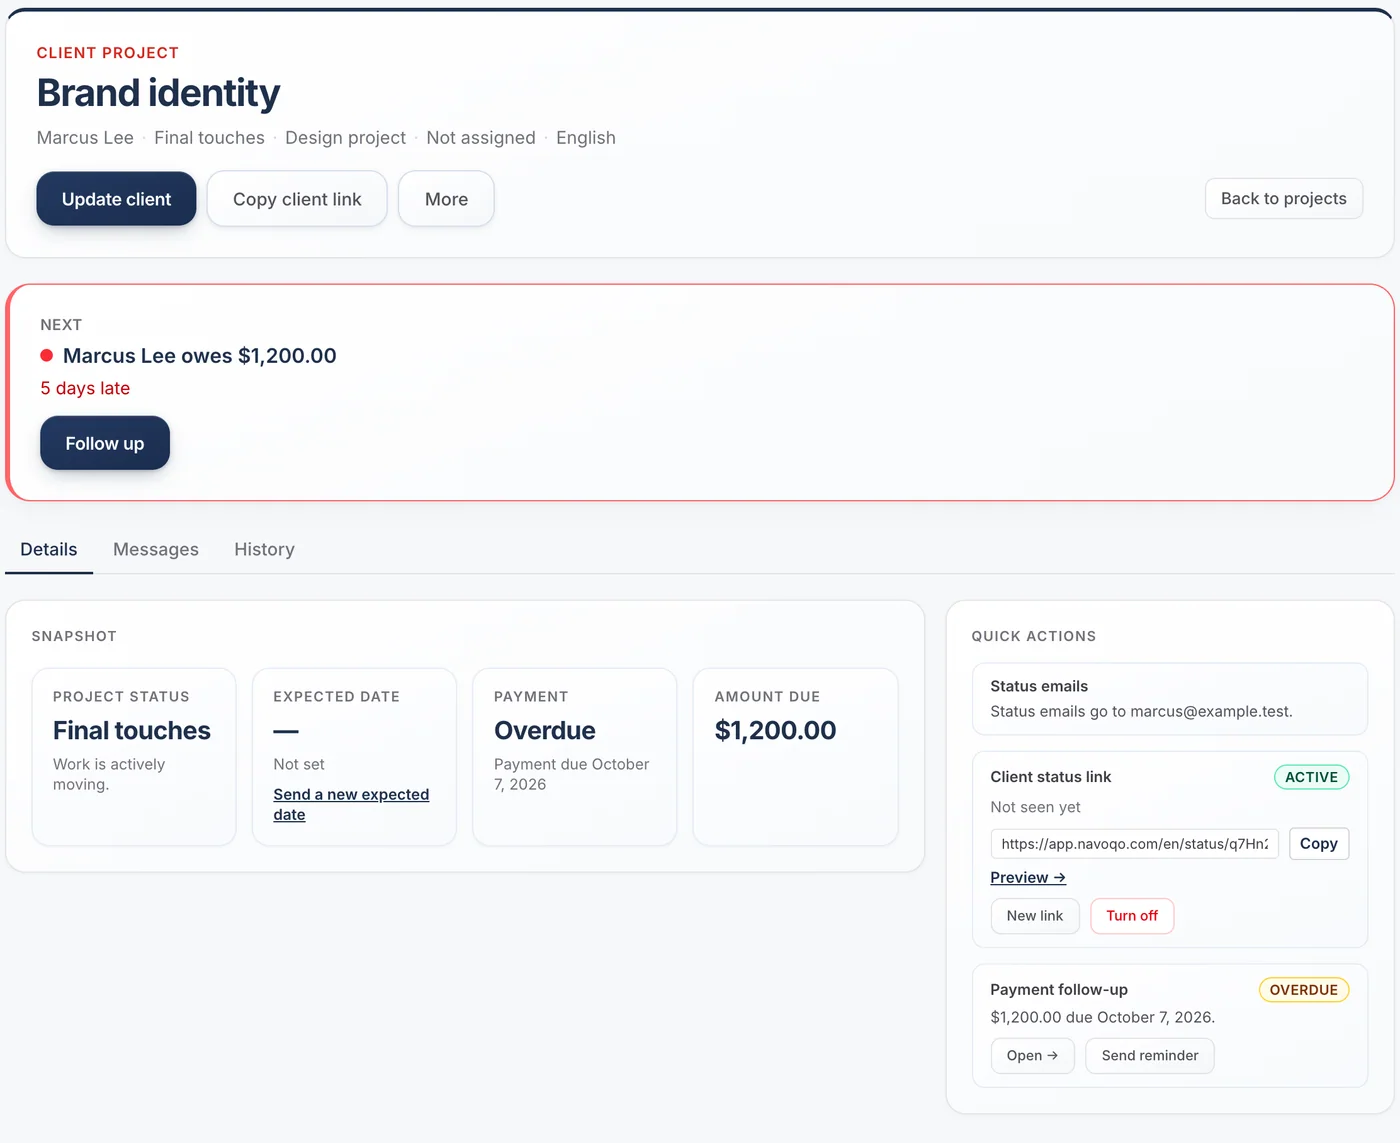Select the Brand identity project title
The image size is (1400, 1143).
tap(158, 93)
